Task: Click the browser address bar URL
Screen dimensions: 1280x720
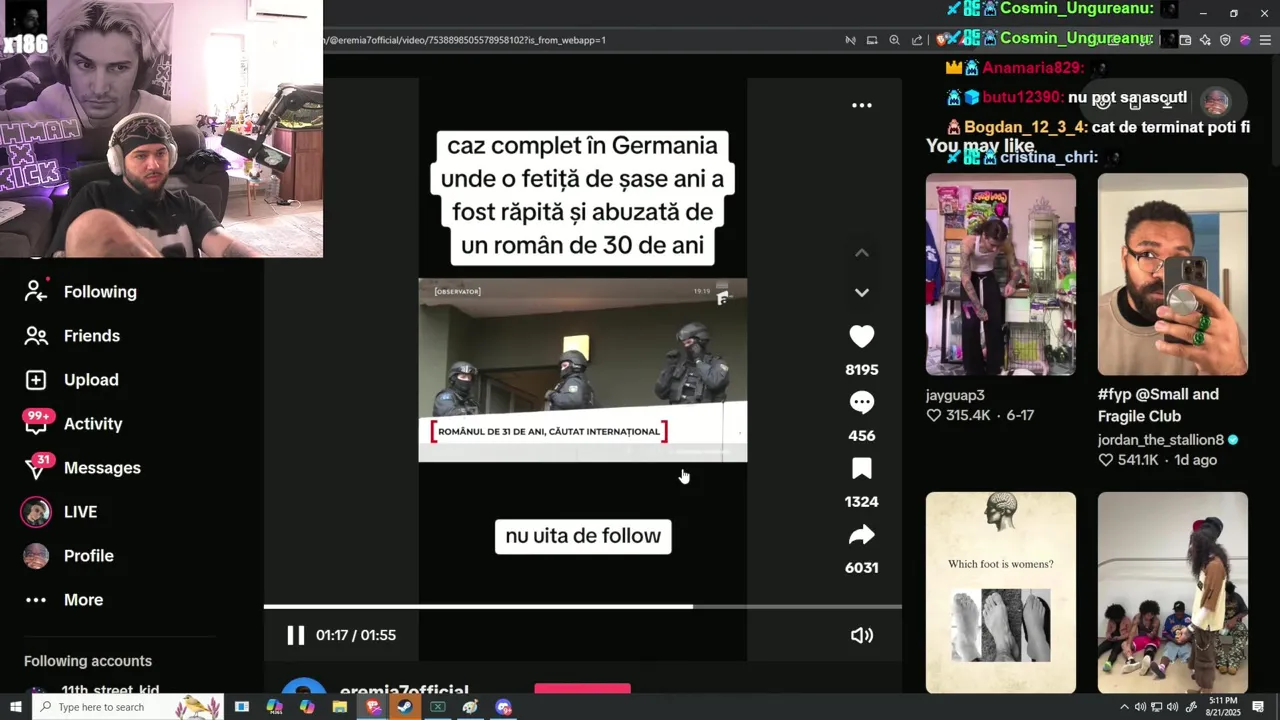Action: click(465, 40)
